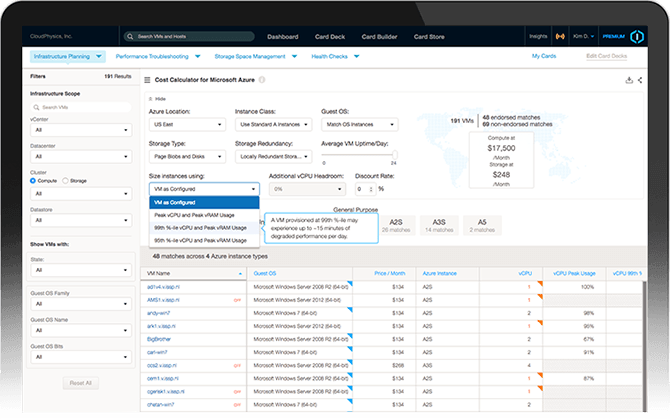Open the carl-win7 VM link

(x=157, y=352)
